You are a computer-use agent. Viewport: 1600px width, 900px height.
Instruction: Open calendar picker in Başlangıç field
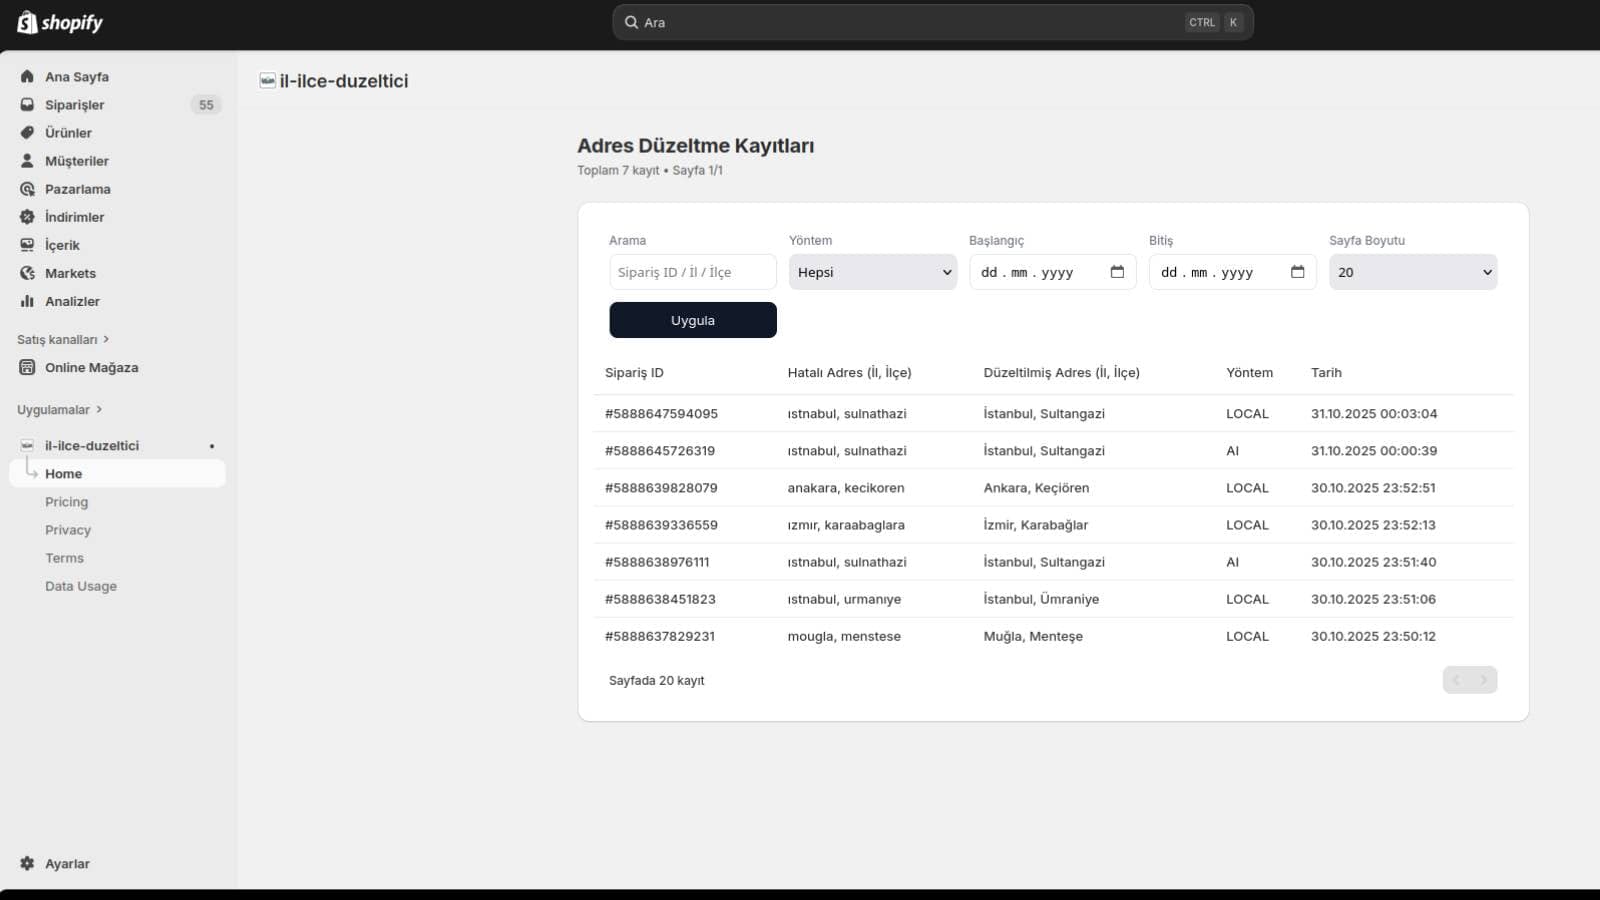(1117, 272)
